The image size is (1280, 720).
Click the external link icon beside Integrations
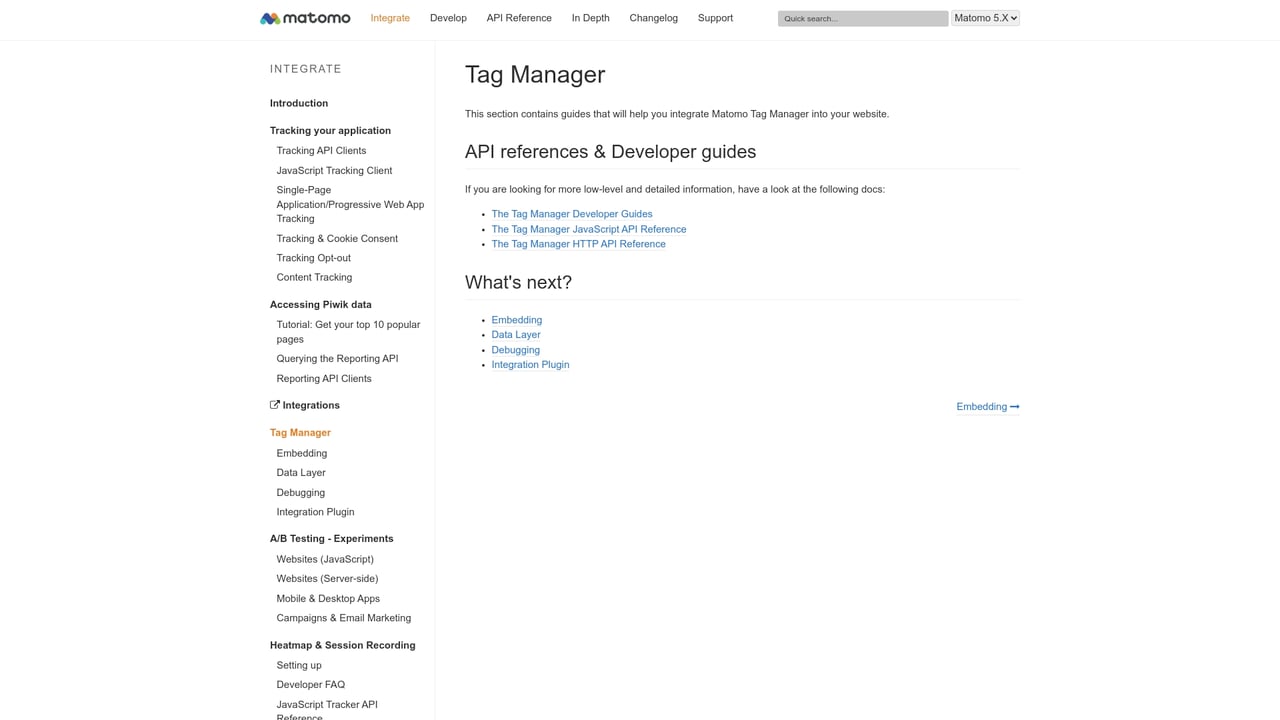(273, 404)
